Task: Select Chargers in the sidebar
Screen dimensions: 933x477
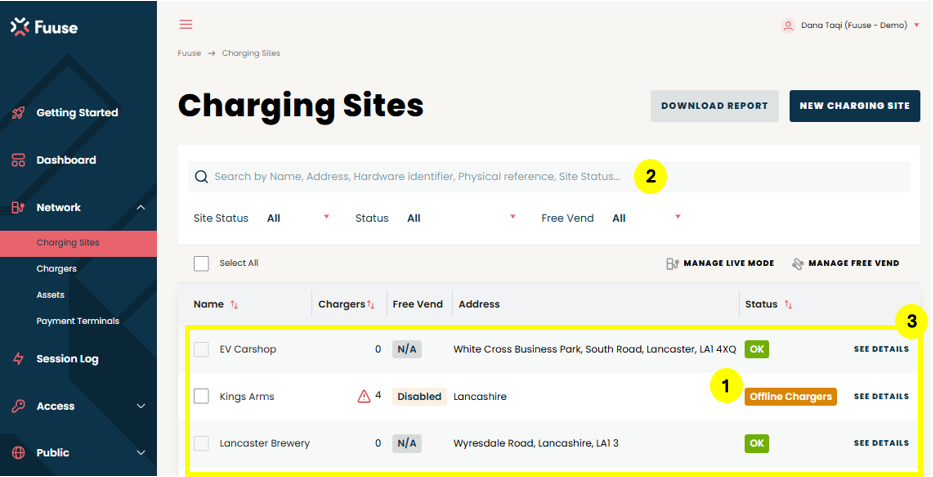Action: (x=57, y=269)
